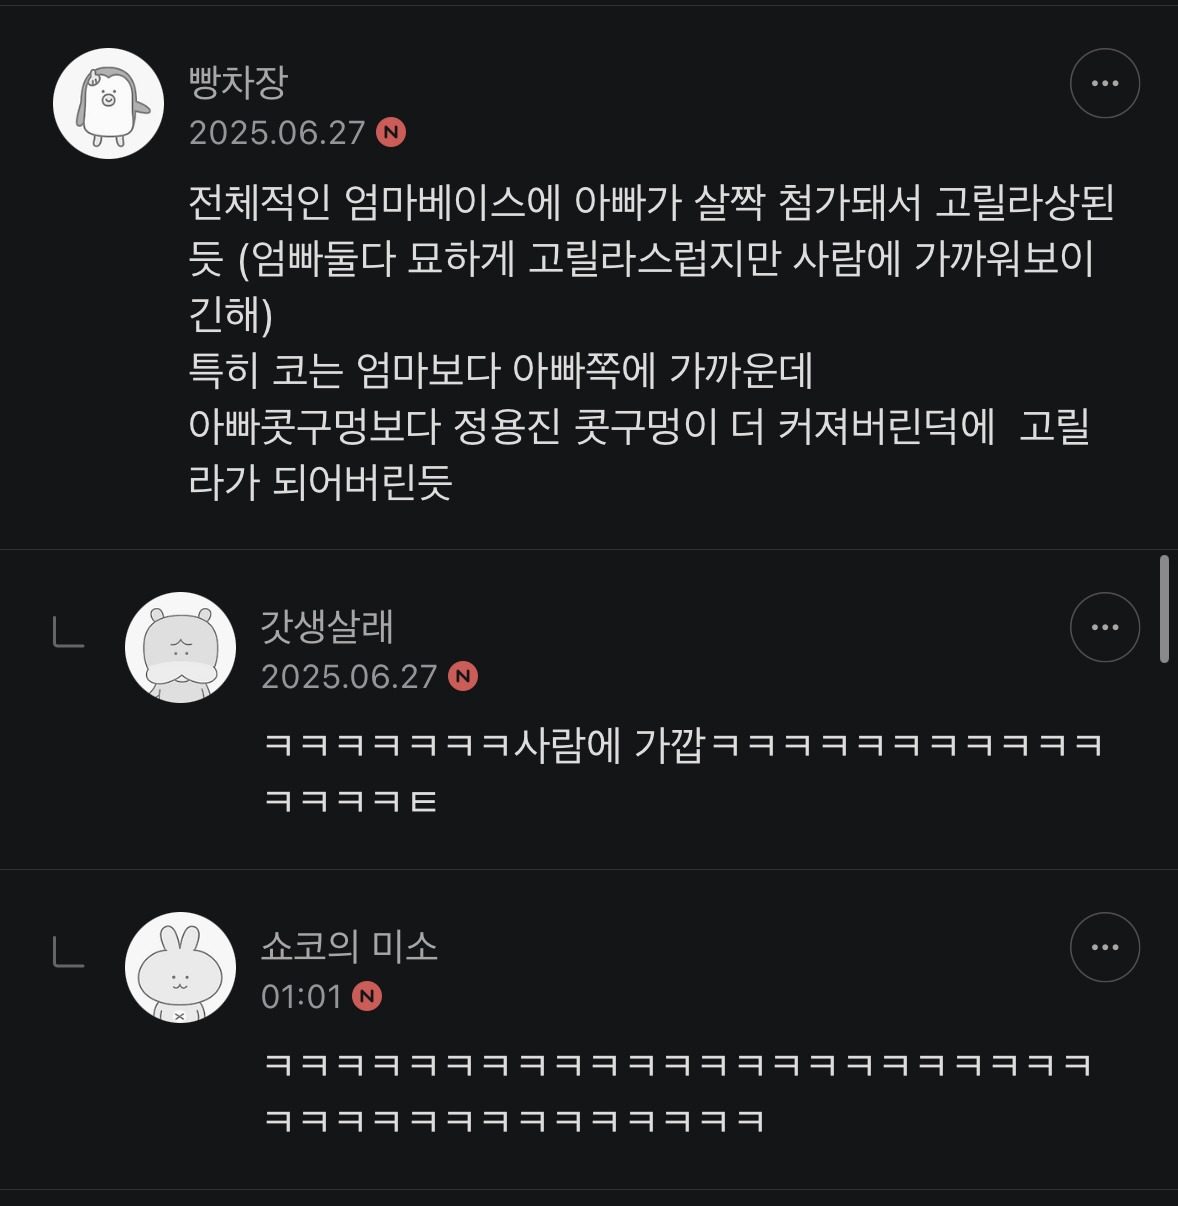Screen dimensions: 1178x1206
Task: Click the red N badge on 갓생살래's reply
Action: click(463, 677)
